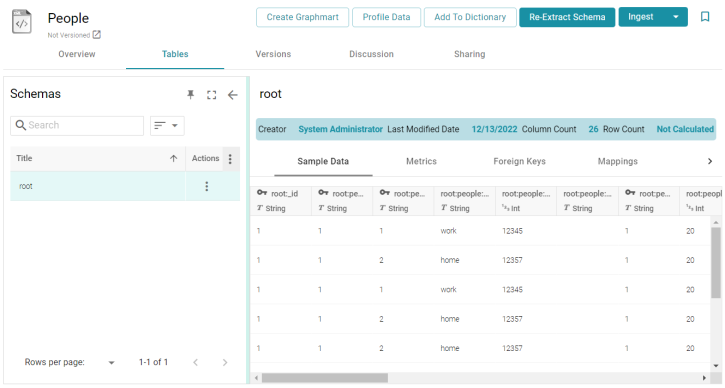This screenshot has height=388, width=725.
Task: Select the root schema in list
Action: coord(98,186)
